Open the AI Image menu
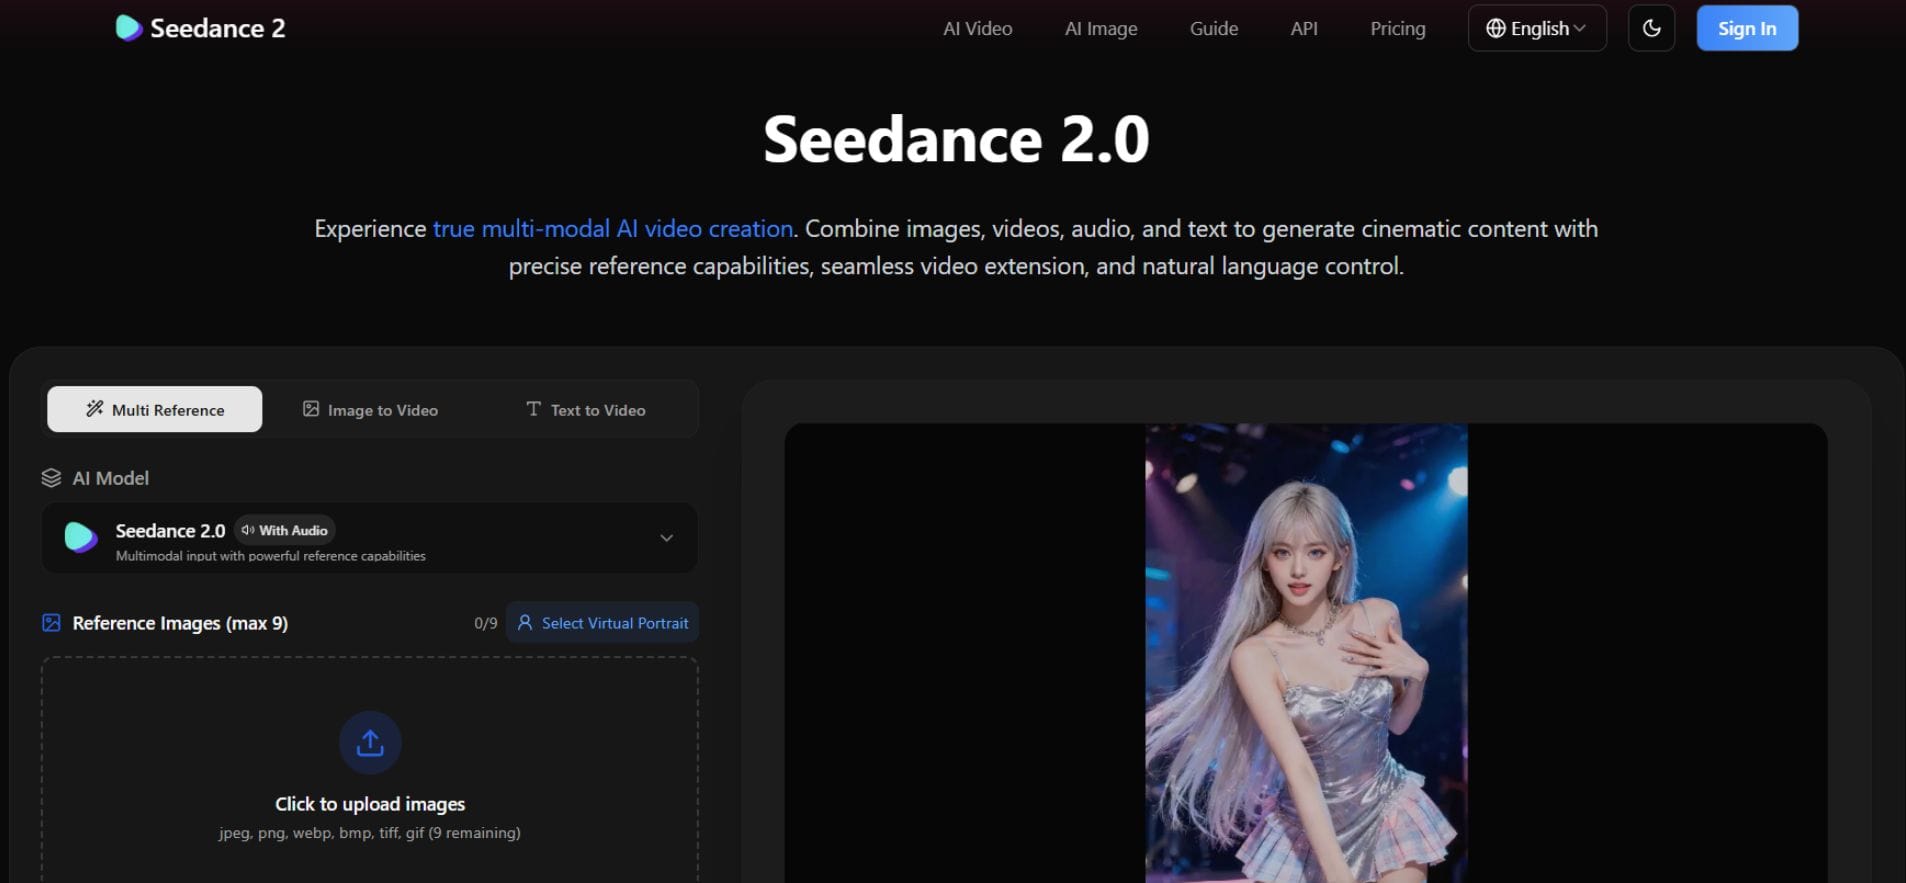This screenshot has width=1906, height=883. (1101, 29)
